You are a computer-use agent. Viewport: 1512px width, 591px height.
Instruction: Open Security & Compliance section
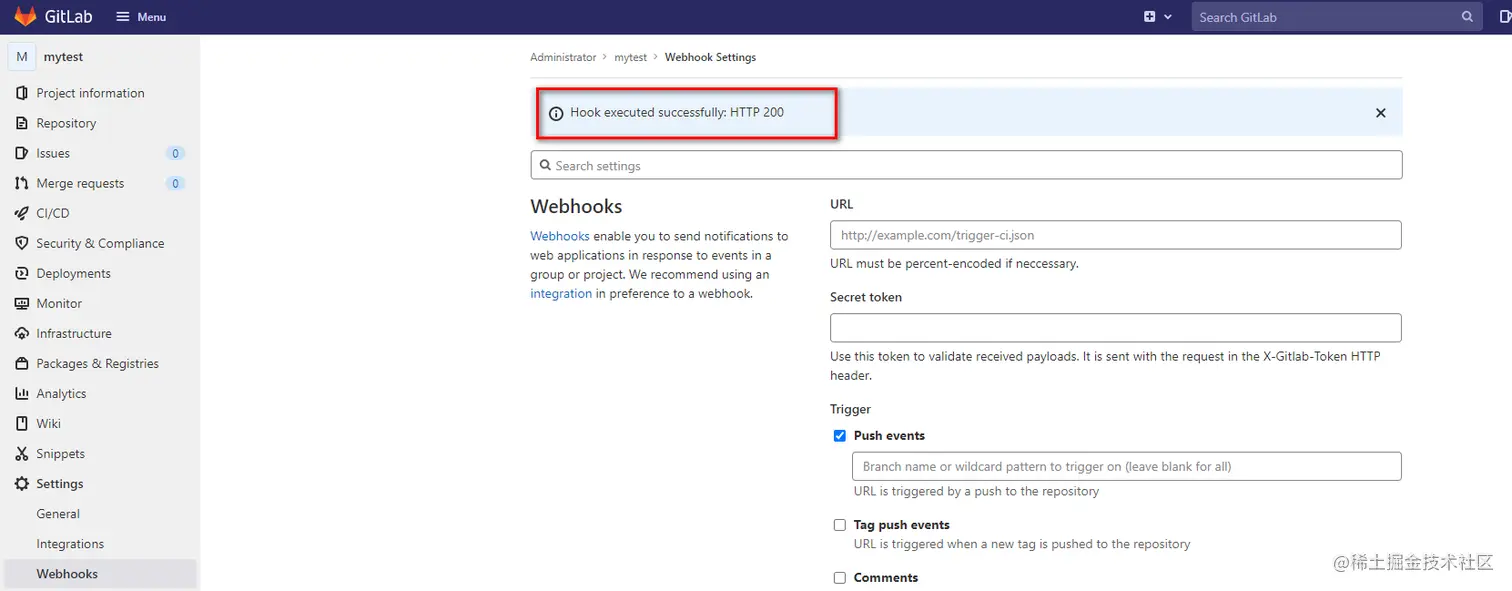[x=100, y=243]
